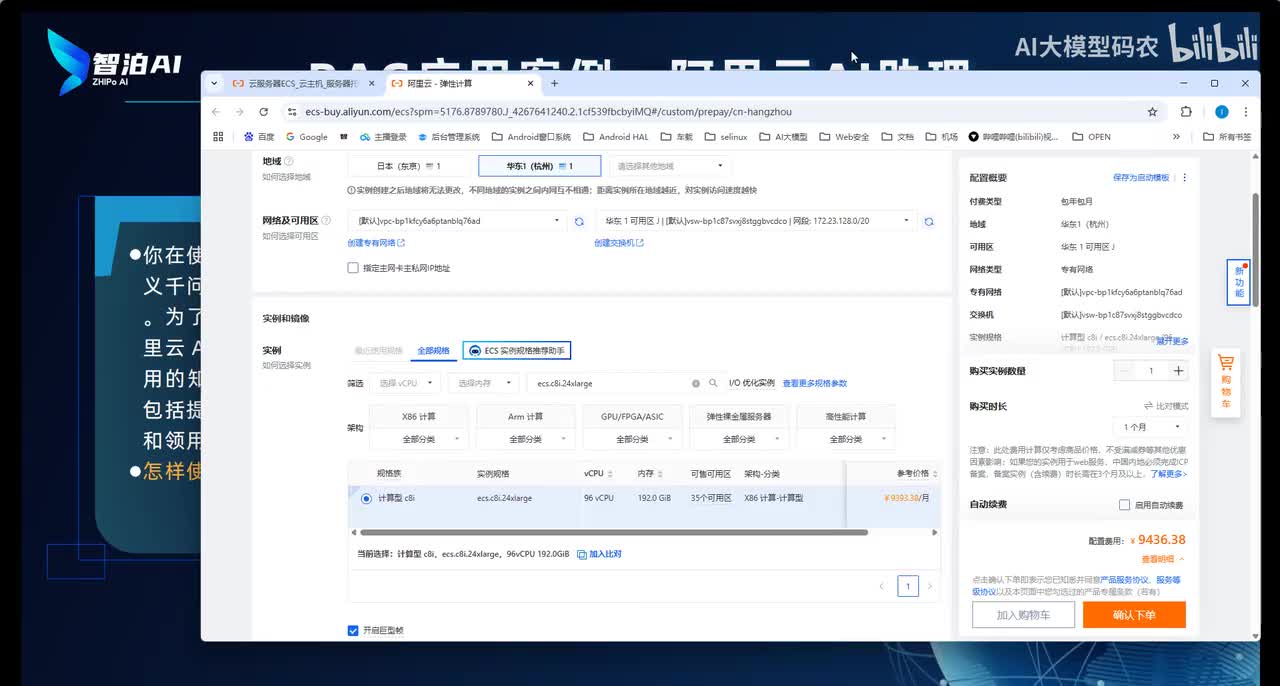The width and height of the screenshot is (1280, 686).
Task: Click the plus icon to increase instance quantity
Action: (x=1178, y=371)
